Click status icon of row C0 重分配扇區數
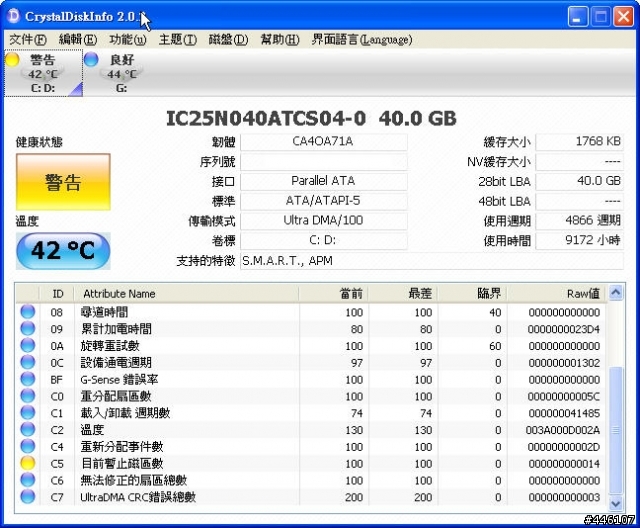Image resolution: width=640 pixels, height=528 pixels. [28, 395]
